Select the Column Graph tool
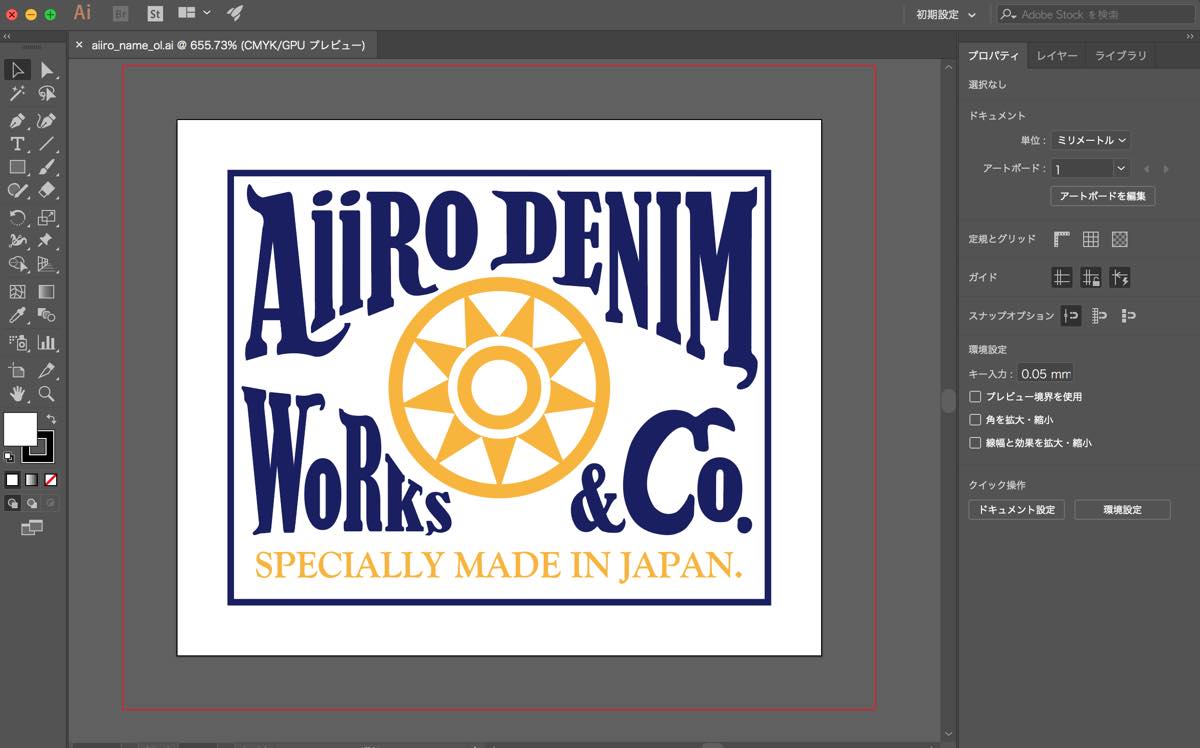 [x=46, y=343]
